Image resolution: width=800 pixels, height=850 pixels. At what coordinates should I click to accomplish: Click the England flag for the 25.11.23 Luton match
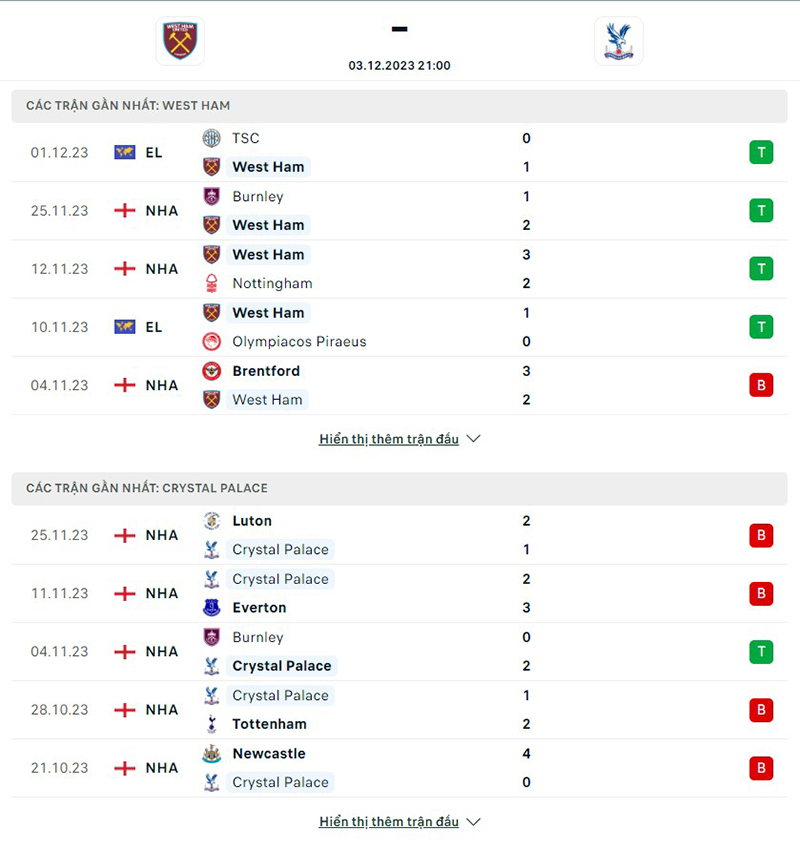[124, 535]
